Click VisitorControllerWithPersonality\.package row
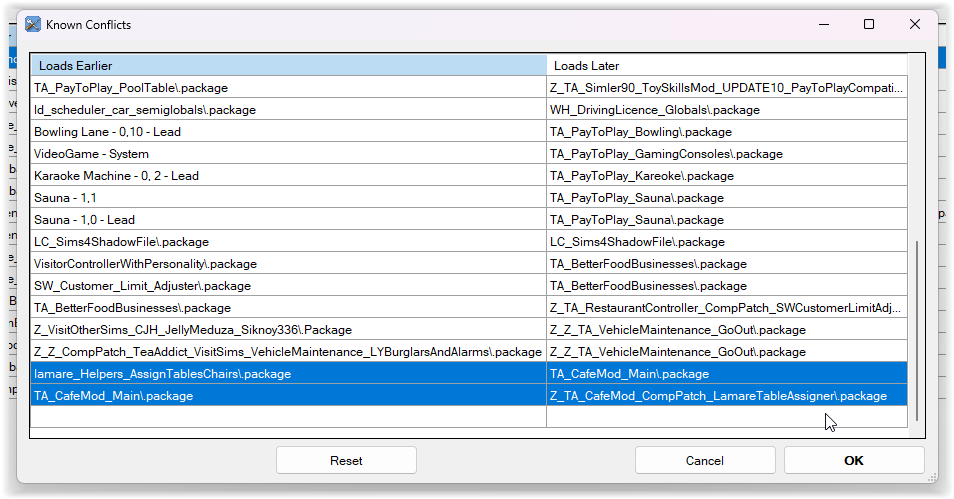Viewport: 954px width, 499px height. point(145,264)
